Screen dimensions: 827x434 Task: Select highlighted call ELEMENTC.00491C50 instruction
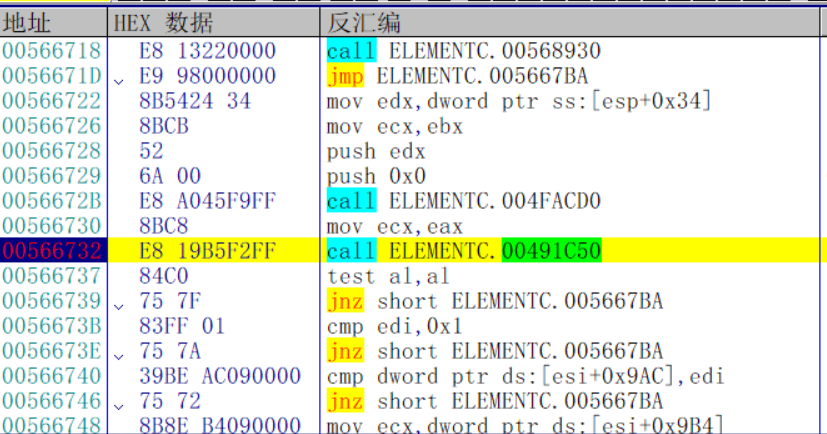[x=464, y=251]
